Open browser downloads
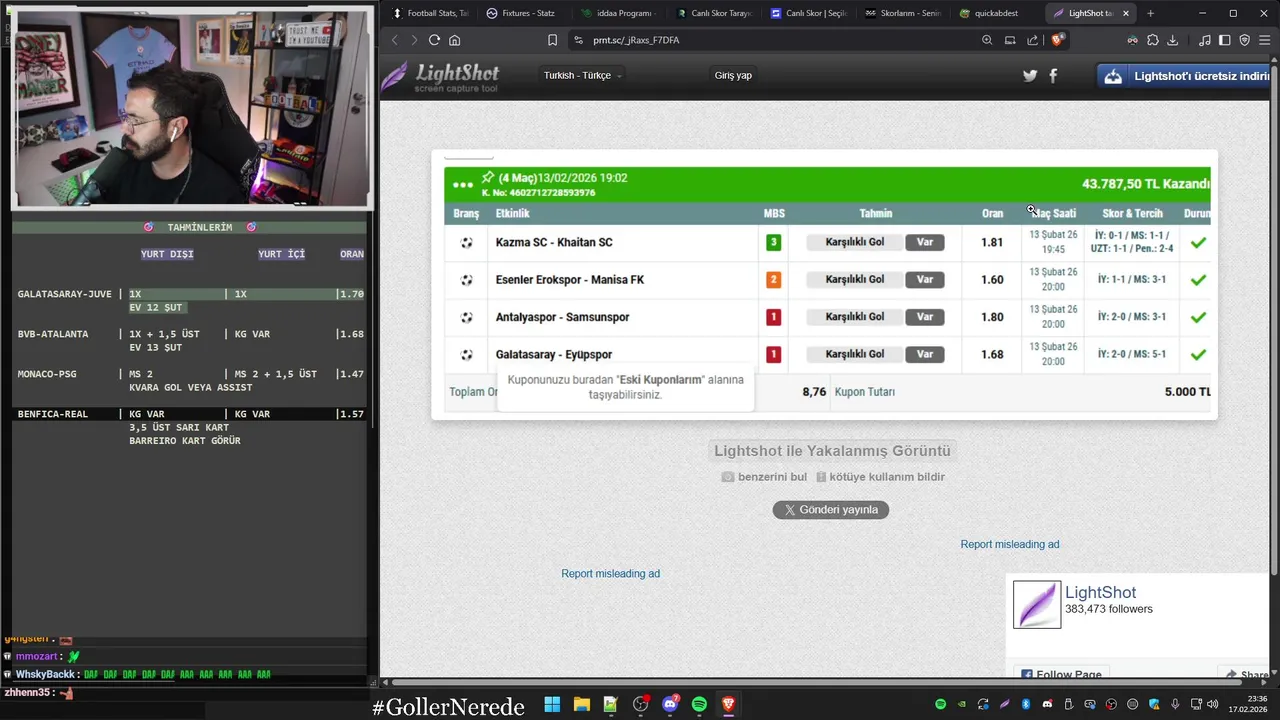The height and width of the screenshot is (720, 1280). click(1173, 40)
